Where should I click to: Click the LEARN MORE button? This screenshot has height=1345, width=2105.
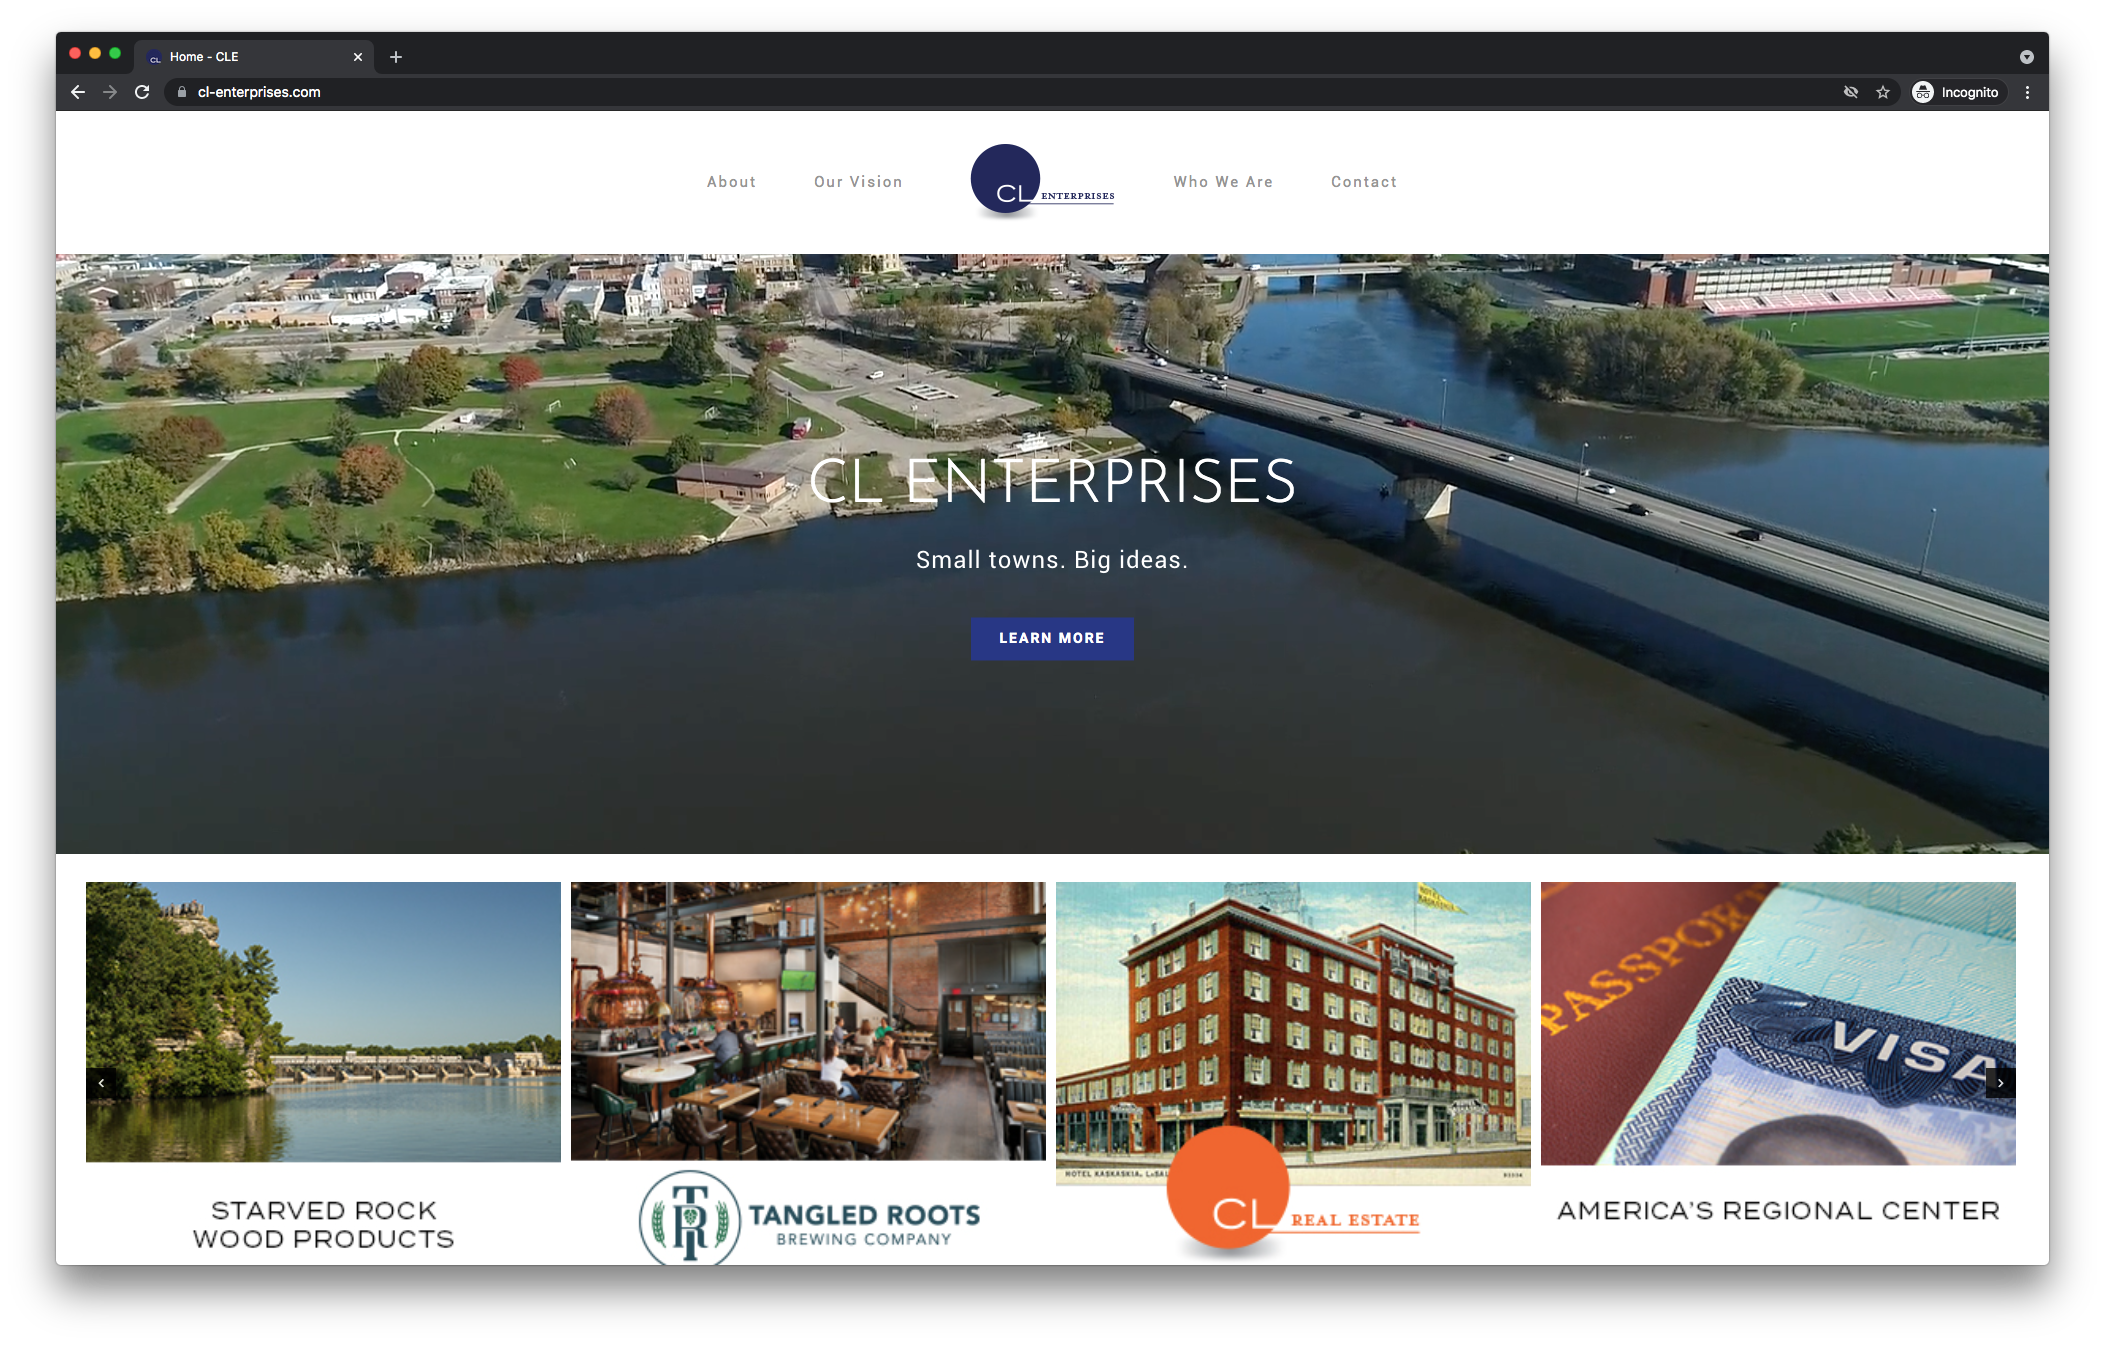[1052, 638]
